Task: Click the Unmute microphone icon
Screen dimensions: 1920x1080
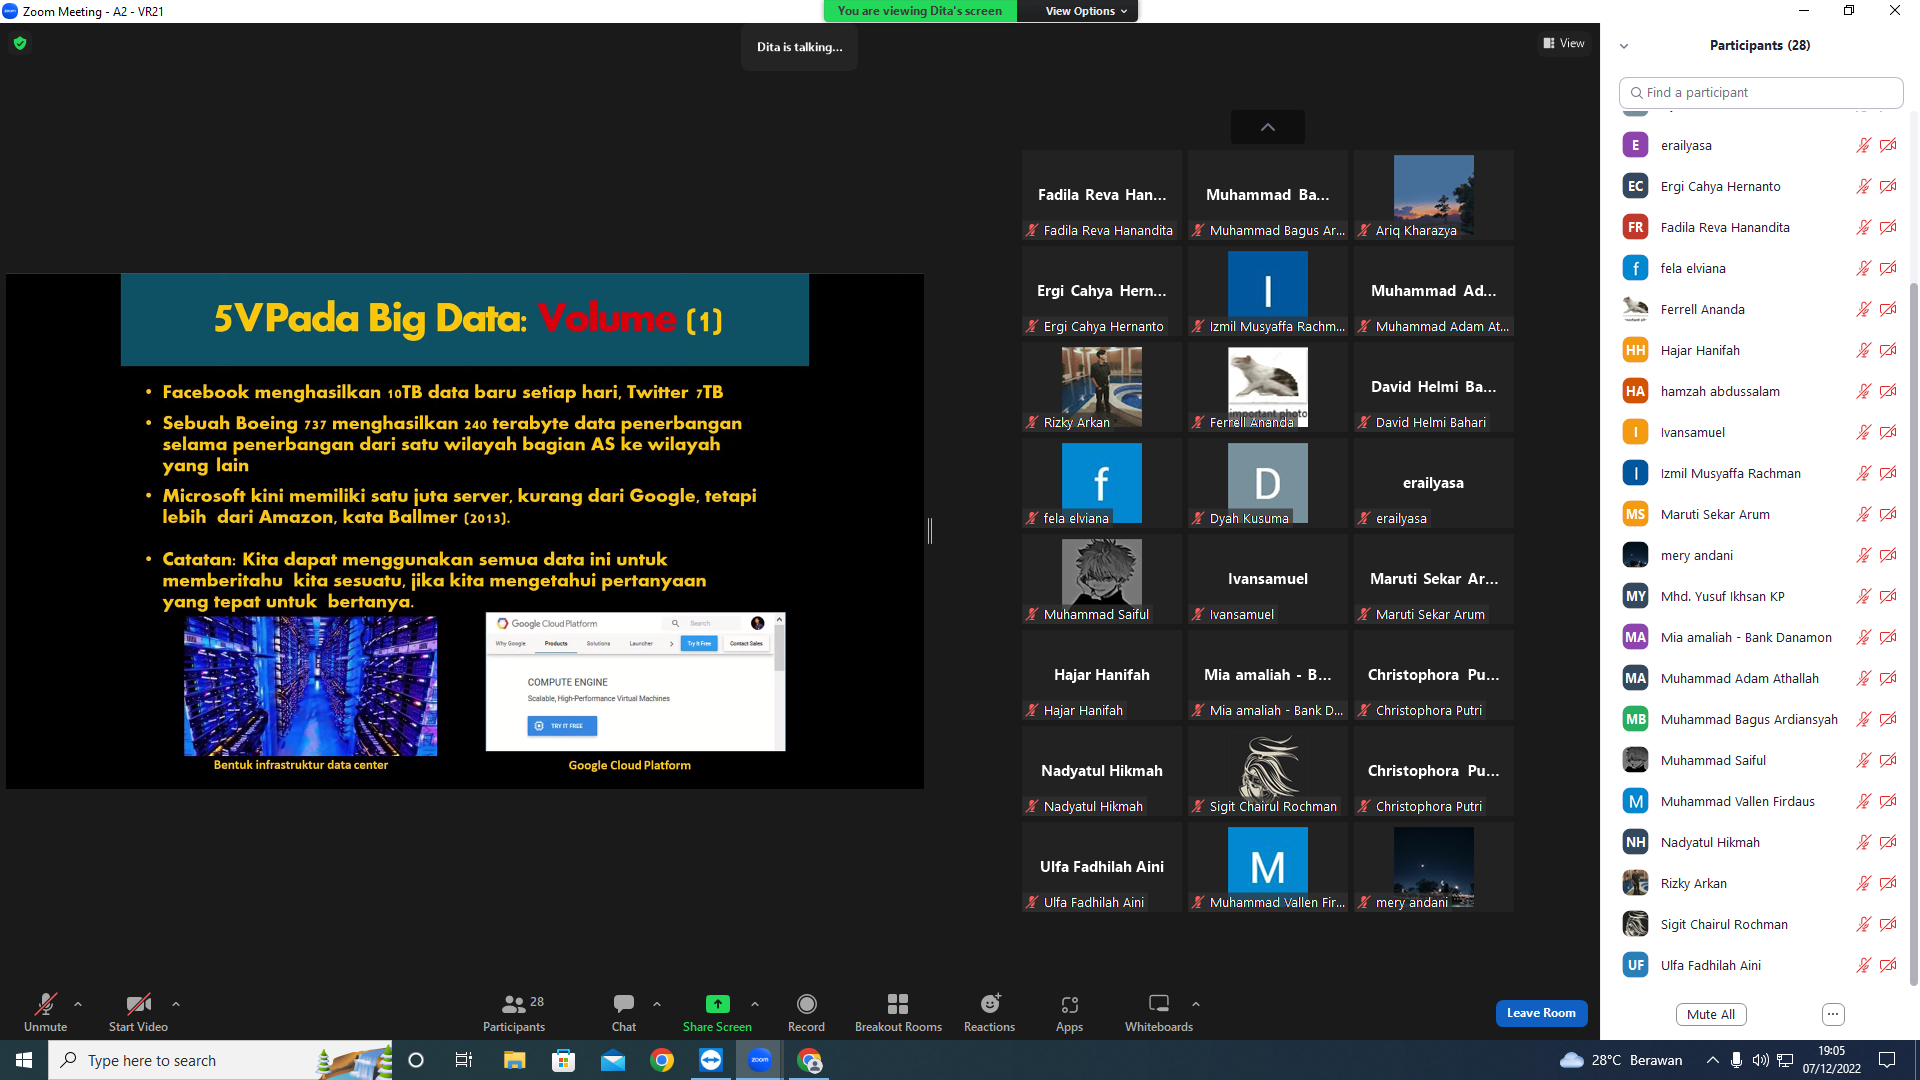Action: point(45,1003)
